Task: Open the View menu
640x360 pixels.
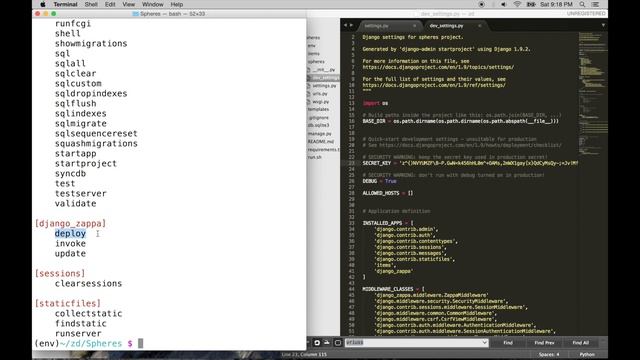Action: click(x=129, y=4)
